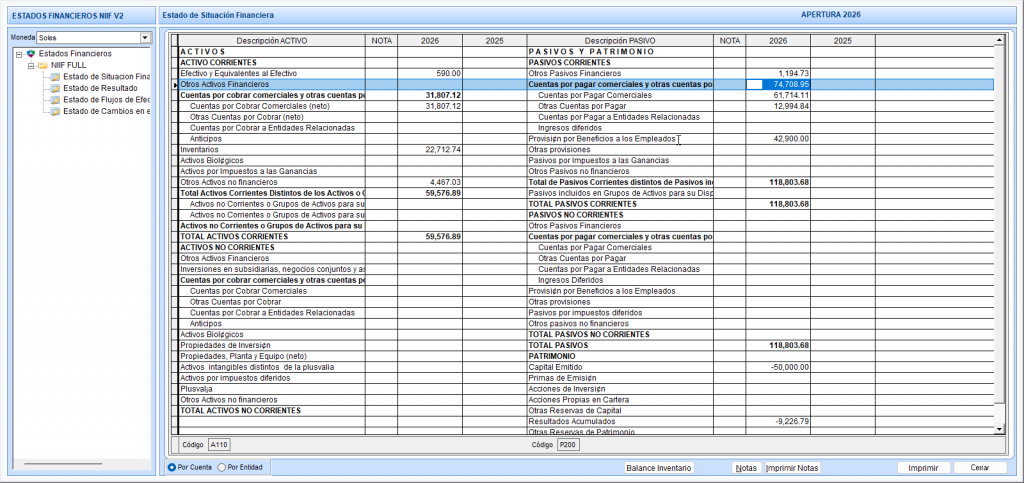Click the Provisión por Beneficios value 42,900.00

778,138
